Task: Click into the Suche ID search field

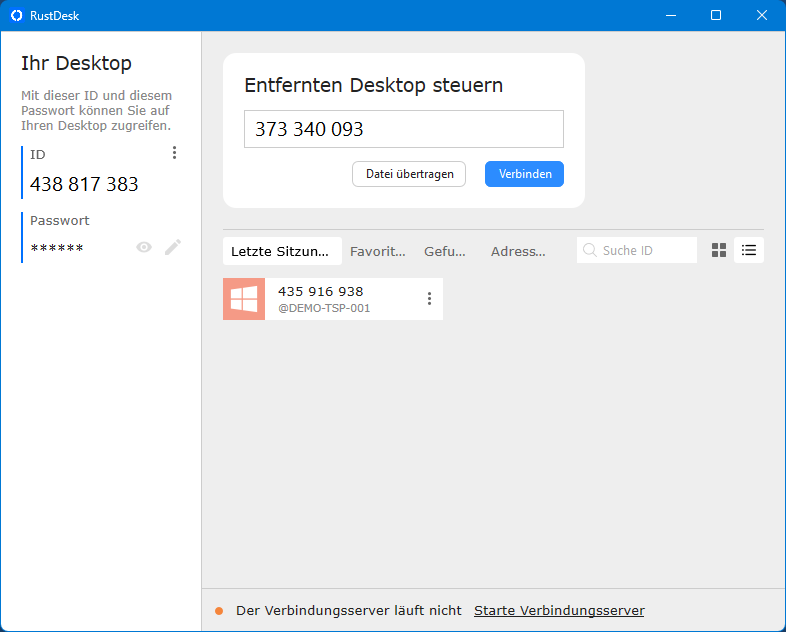Action: coord(645,250)
